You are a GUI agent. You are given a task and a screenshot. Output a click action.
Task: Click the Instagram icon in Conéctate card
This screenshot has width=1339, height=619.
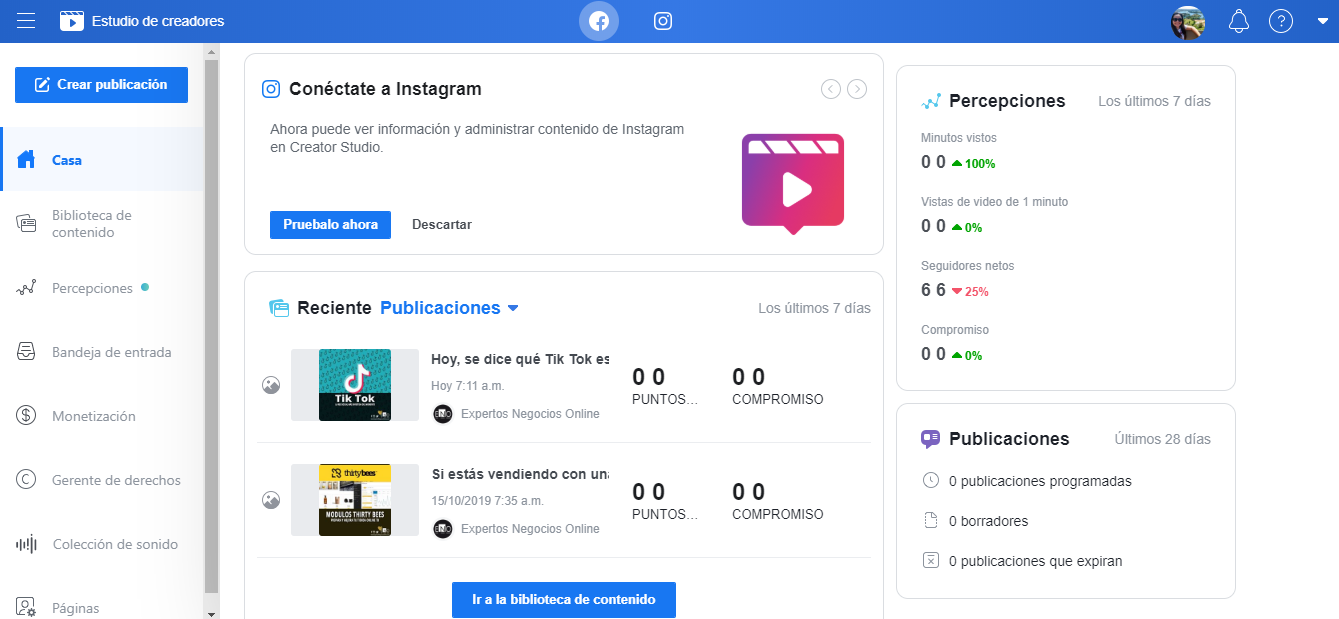[x=271, y=89]
